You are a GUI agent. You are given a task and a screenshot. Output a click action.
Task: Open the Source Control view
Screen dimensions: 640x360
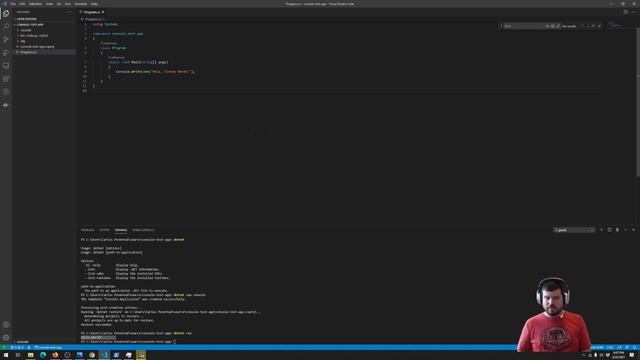click(x=6, y=40)
